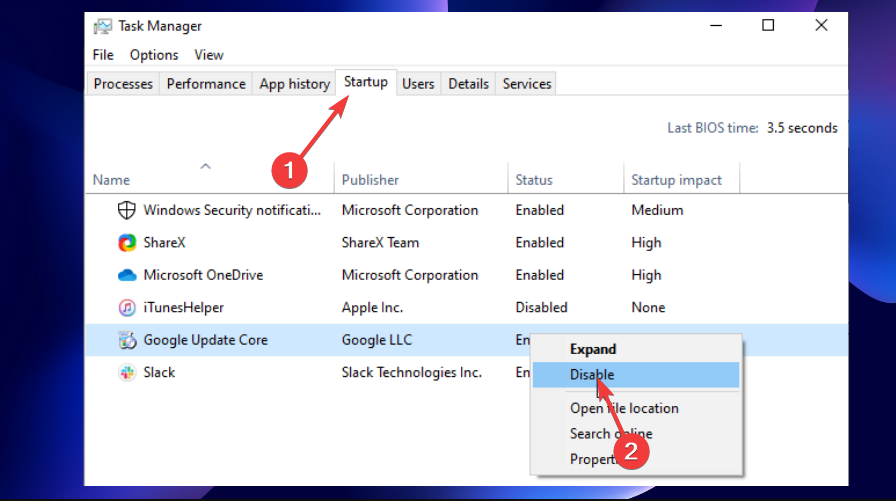Select the Slack row name
The image size is (896, 501).
click(159, 372)
